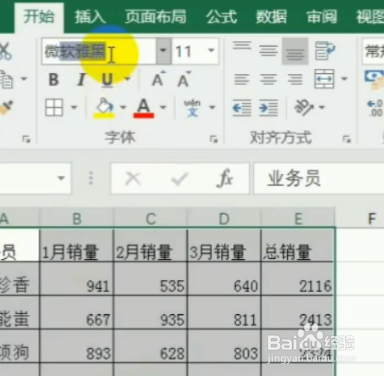Viewport: 384px width, 376px height.
Task: Open the 公式 ribbon tab
Action: pos(221,17)
